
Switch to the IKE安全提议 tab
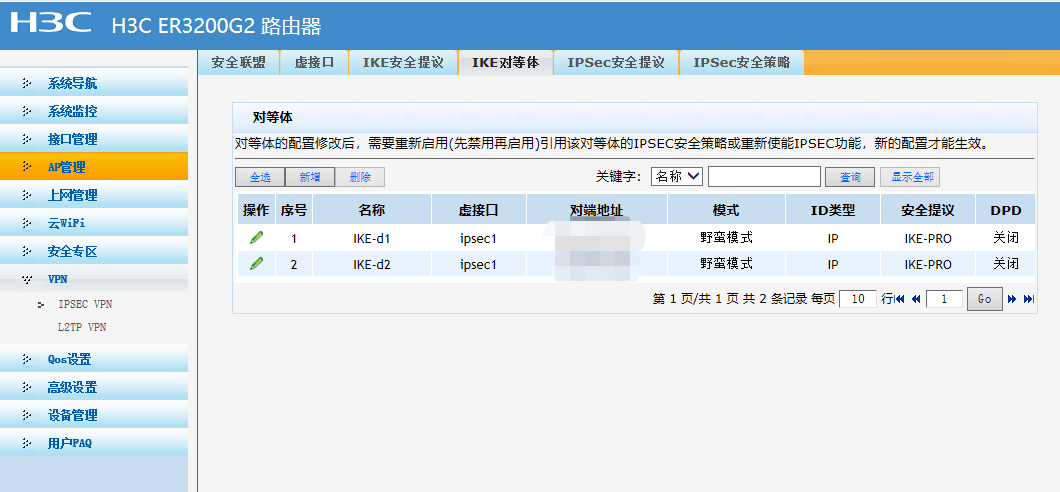pyautogui.click(x=403, y=63)
